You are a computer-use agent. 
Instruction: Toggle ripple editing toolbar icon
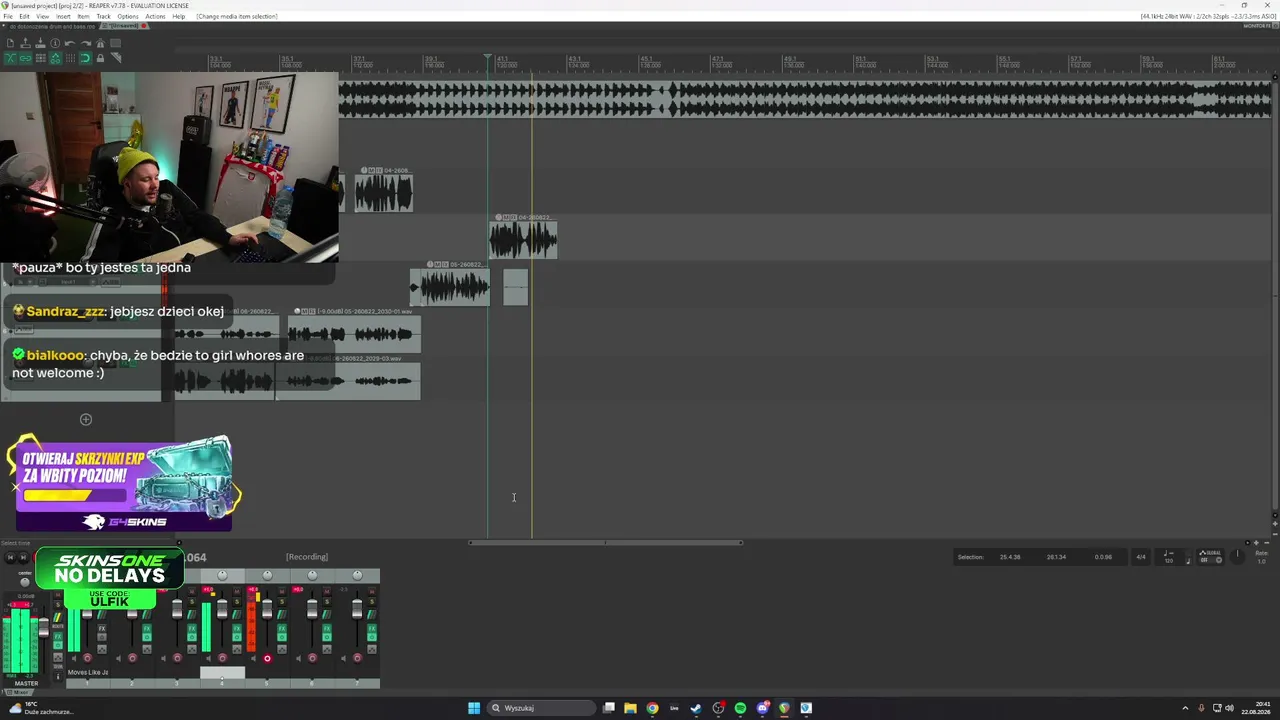(x=40, y=58)
